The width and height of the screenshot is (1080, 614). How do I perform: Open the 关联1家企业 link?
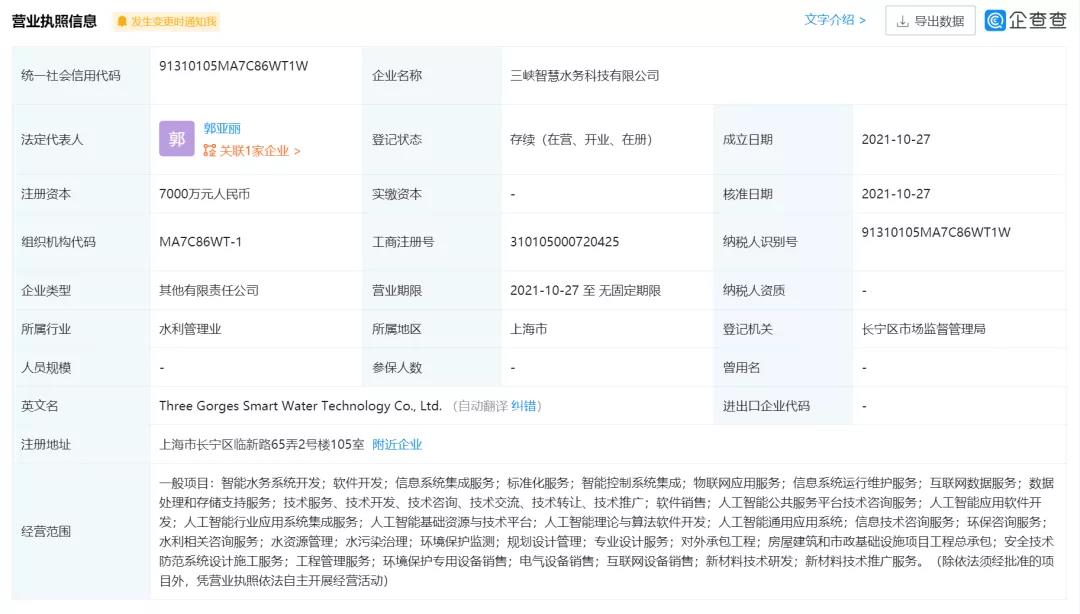(x=258, y=151)
